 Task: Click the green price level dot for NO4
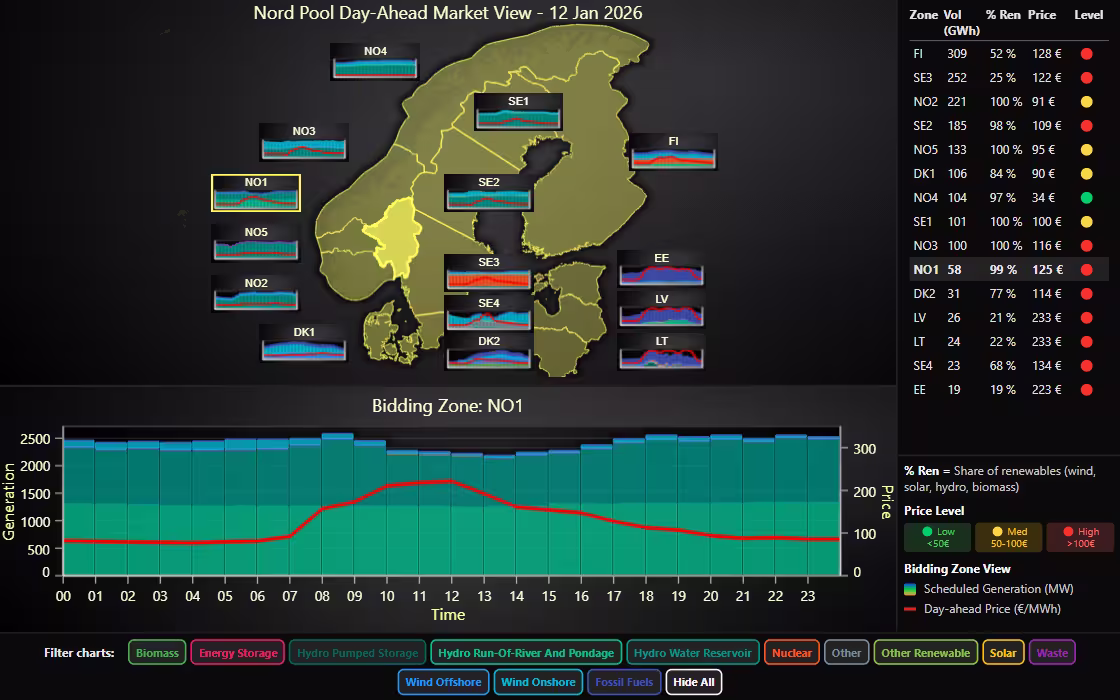click(1086, 198)
